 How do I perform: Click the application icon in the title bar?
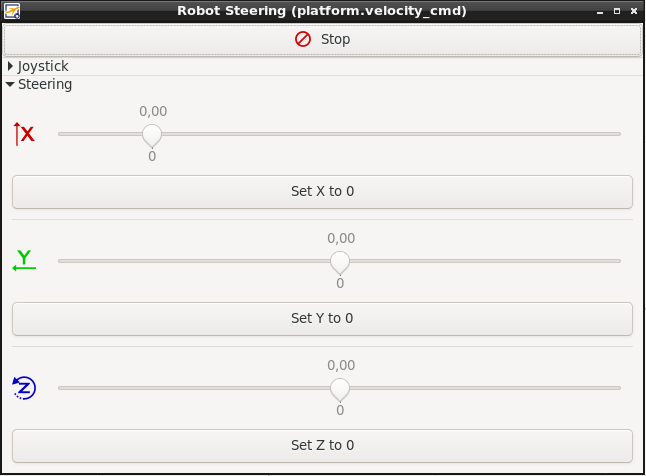click(x=12, y=11)
